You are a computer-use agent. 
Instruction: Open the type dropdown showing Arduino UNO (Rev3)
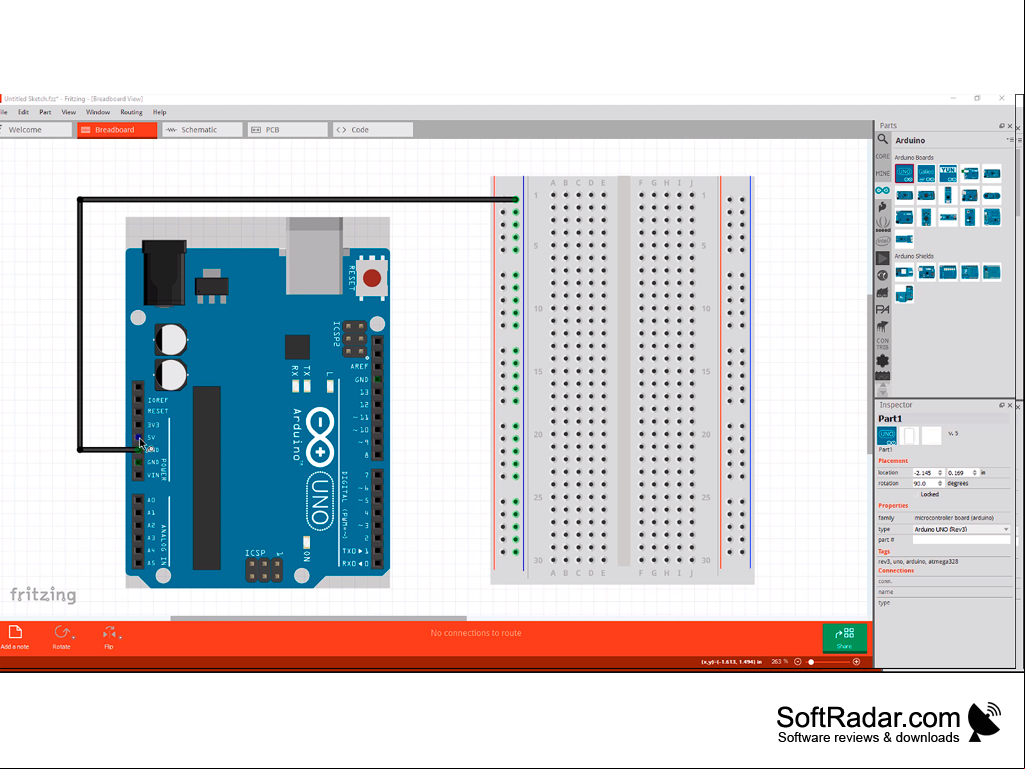(x=962, y=529)
